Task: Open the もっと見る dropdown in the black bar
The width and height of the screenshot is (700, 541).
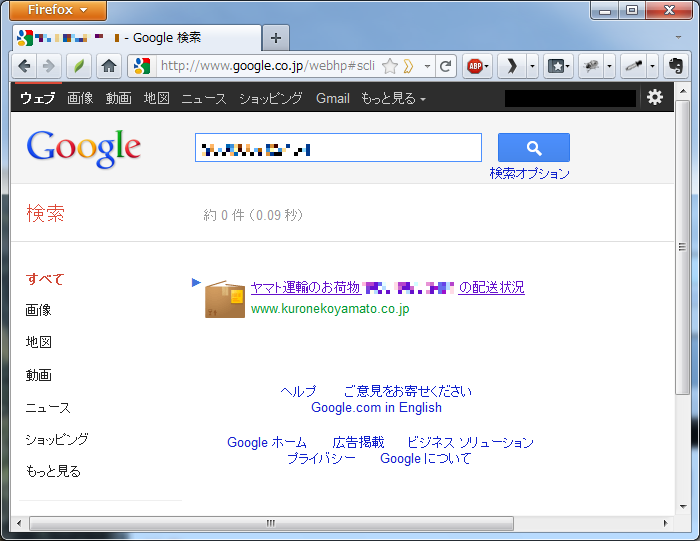Action: pos(393,98)
